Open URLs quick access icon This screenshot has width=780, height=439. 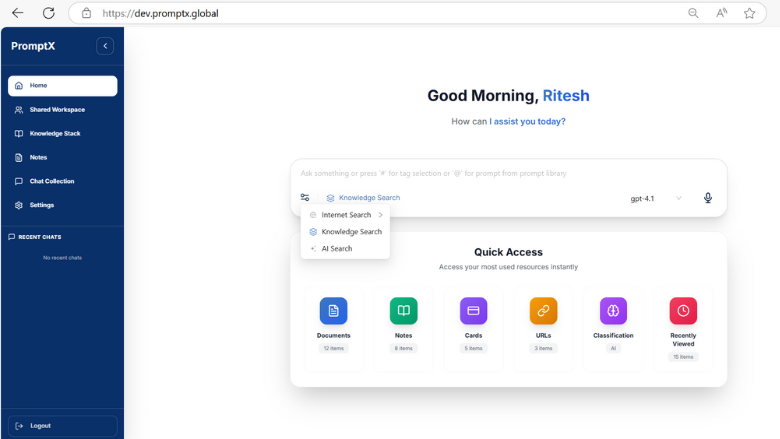(x=543, y=311)
